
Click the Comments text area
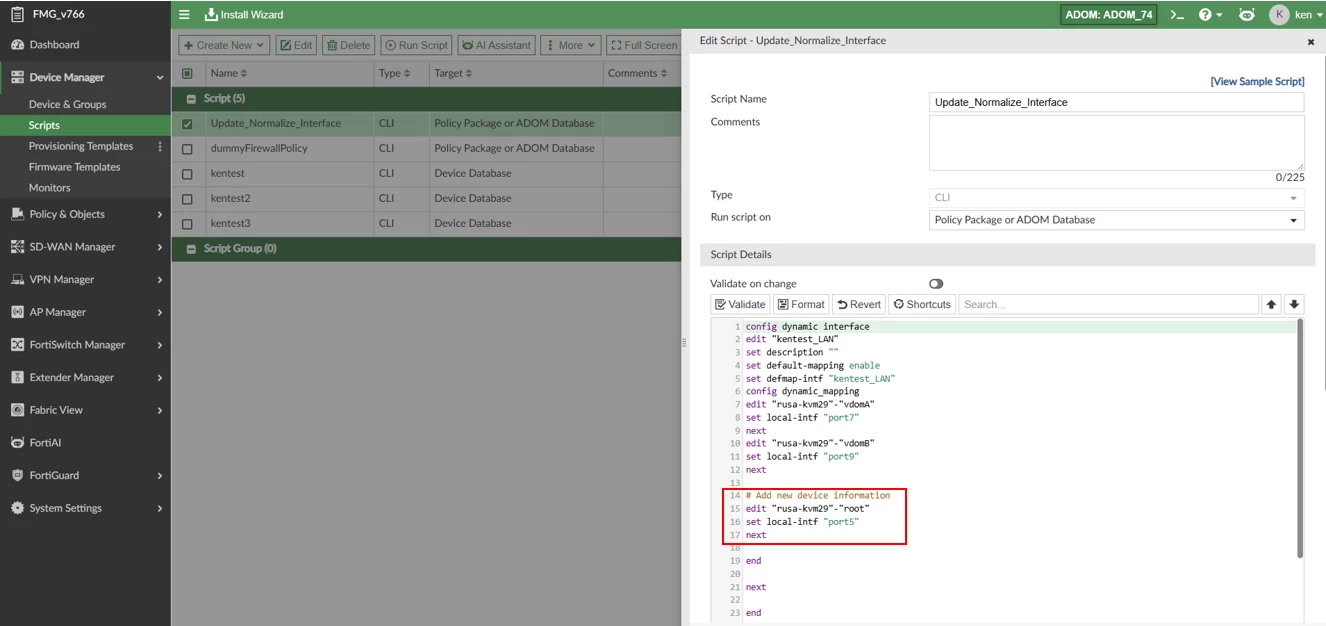tap(1117, 143)
